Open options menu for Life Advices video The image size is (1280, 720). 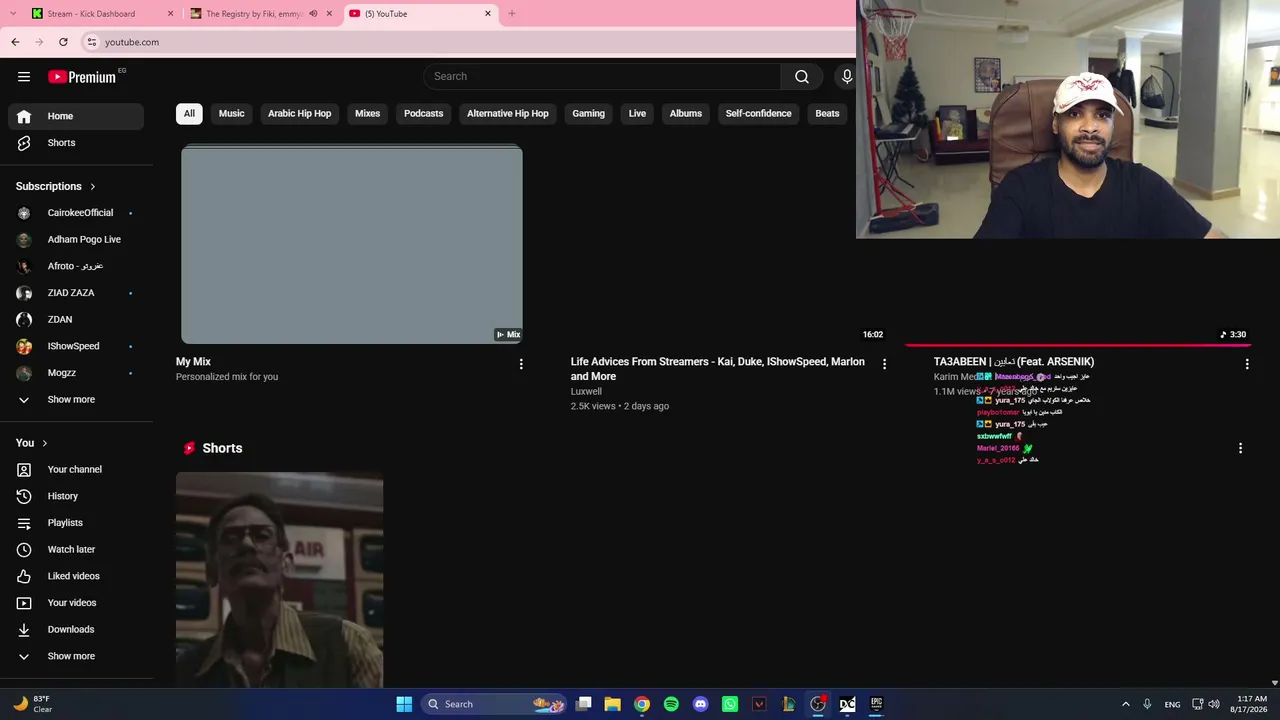884,364
